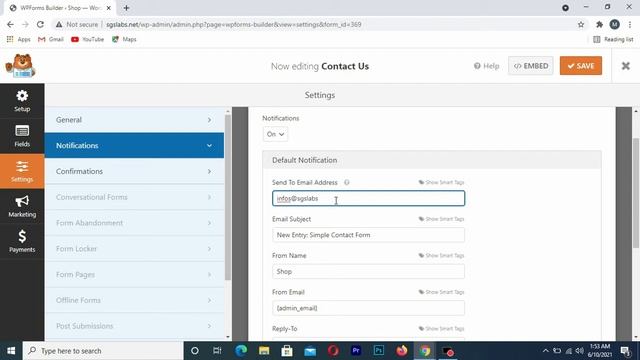Expand the Confirmations settings section
The height and width of the screenshot is (360, 640).
click(x=134, y=171)
